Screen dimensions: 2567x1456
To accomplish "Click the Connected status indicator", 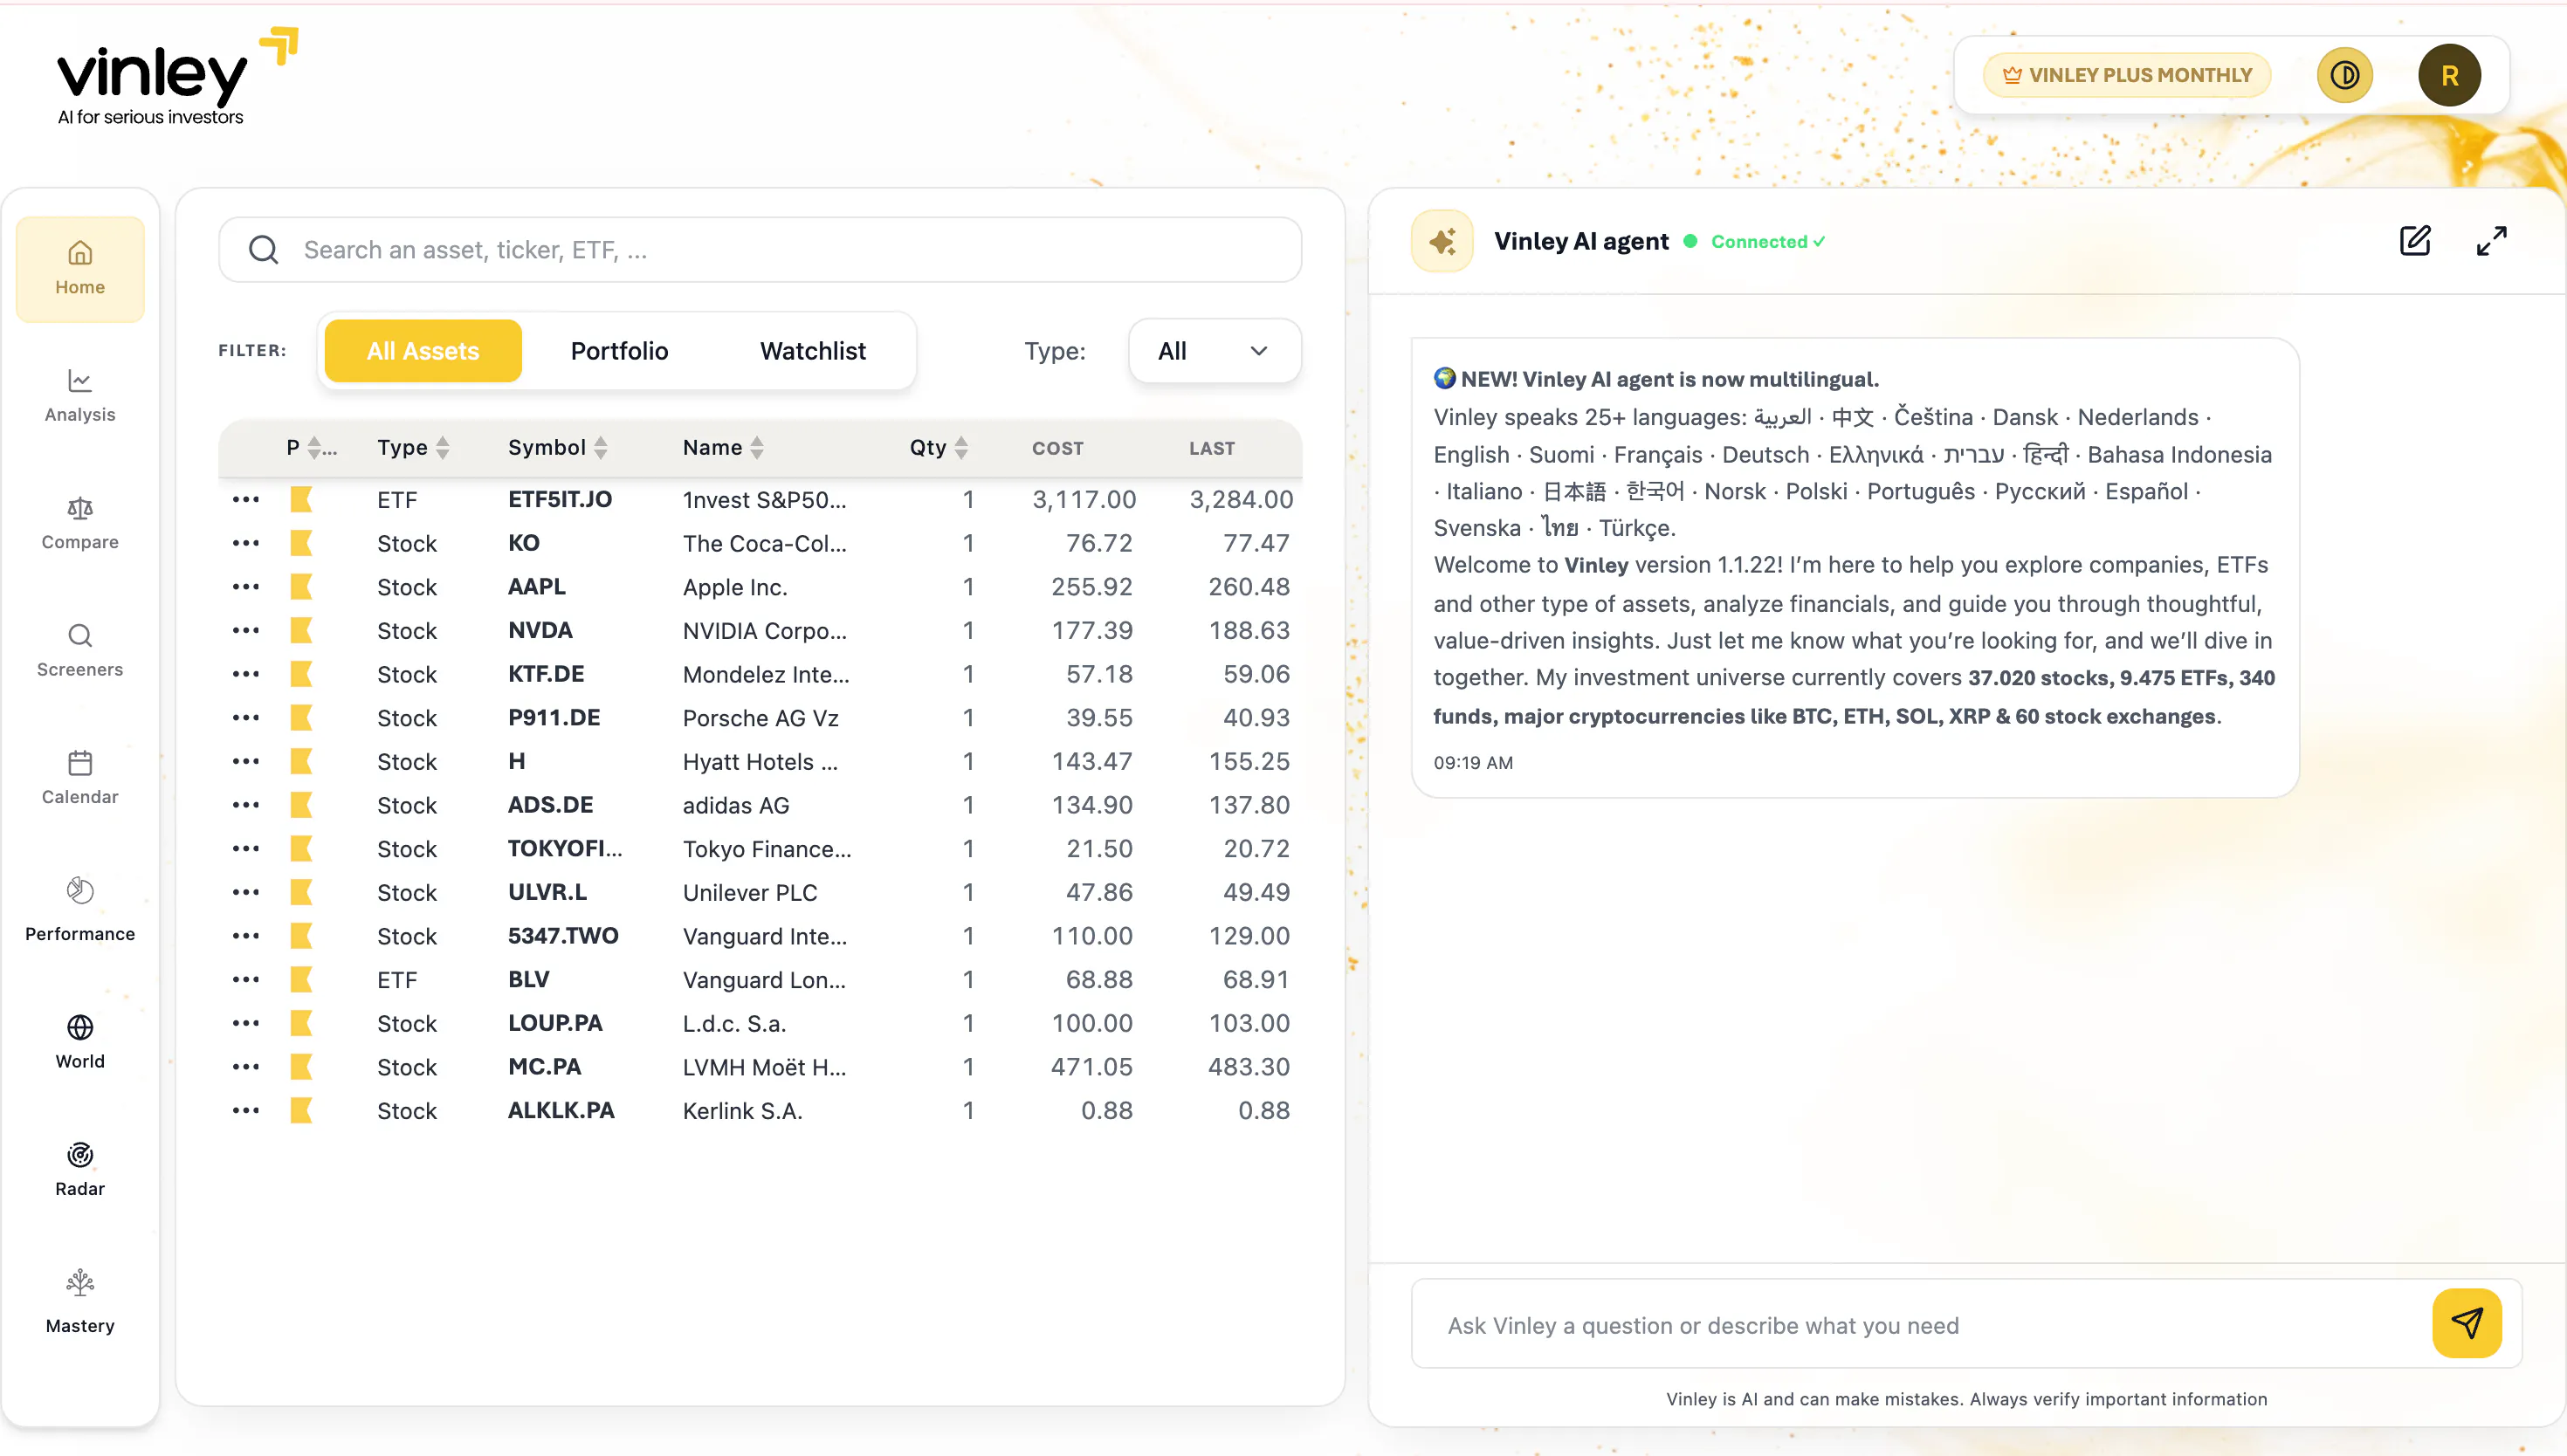I will click(x=1757, y=241).
